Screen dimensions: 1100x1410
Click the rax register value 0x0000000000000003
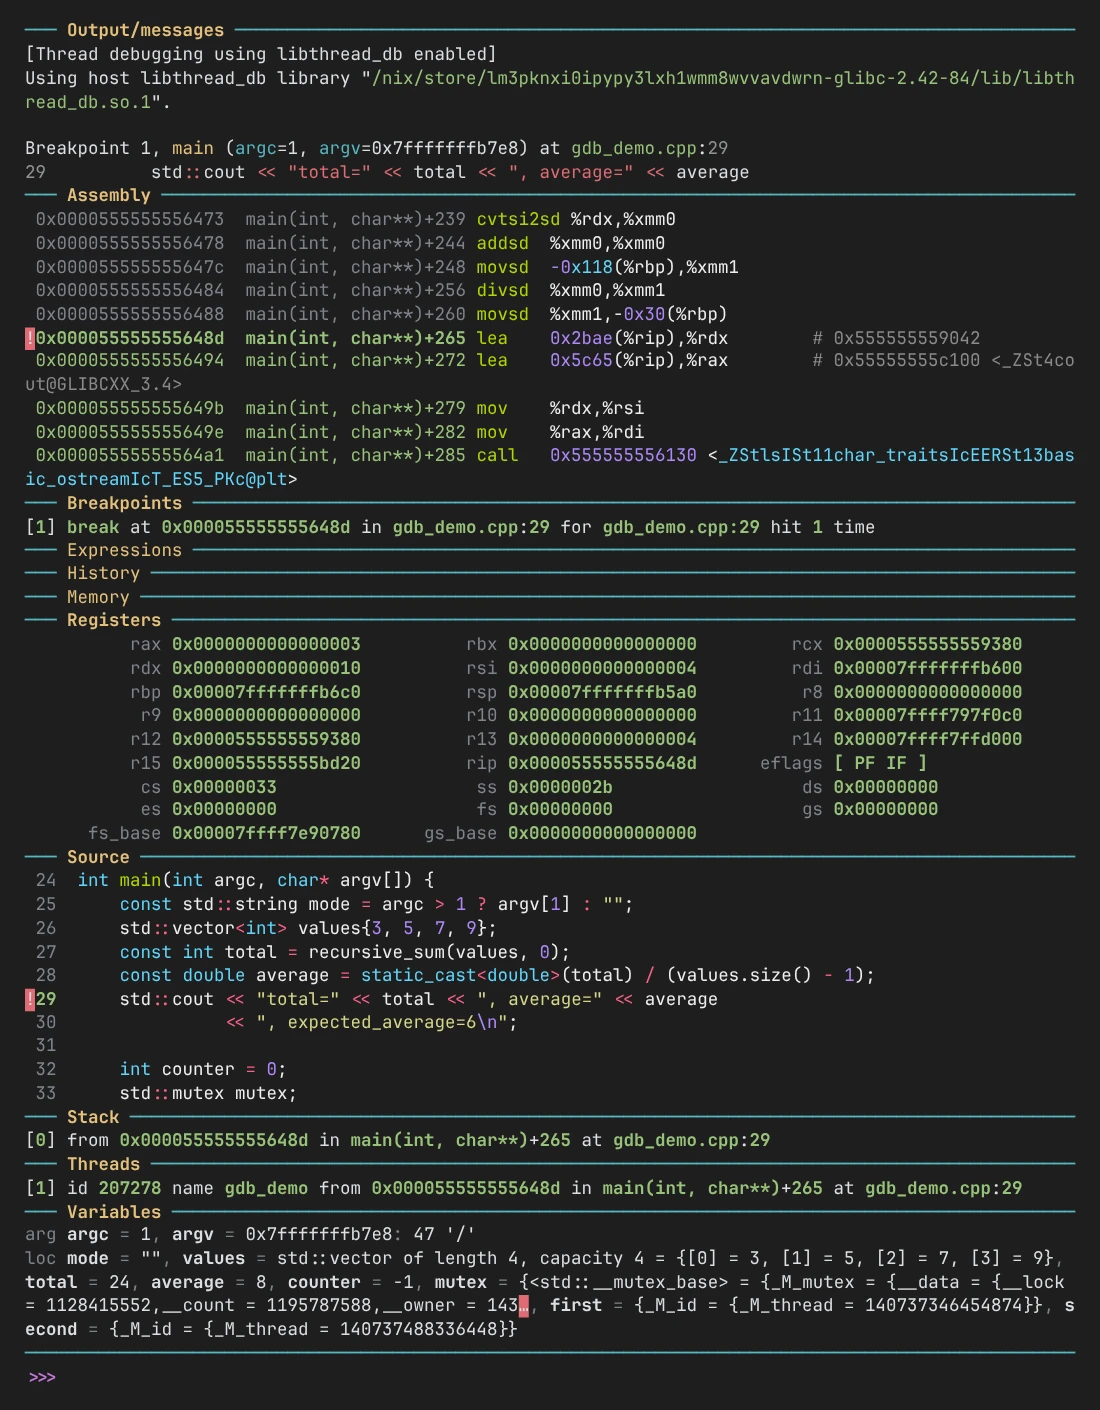266,644
